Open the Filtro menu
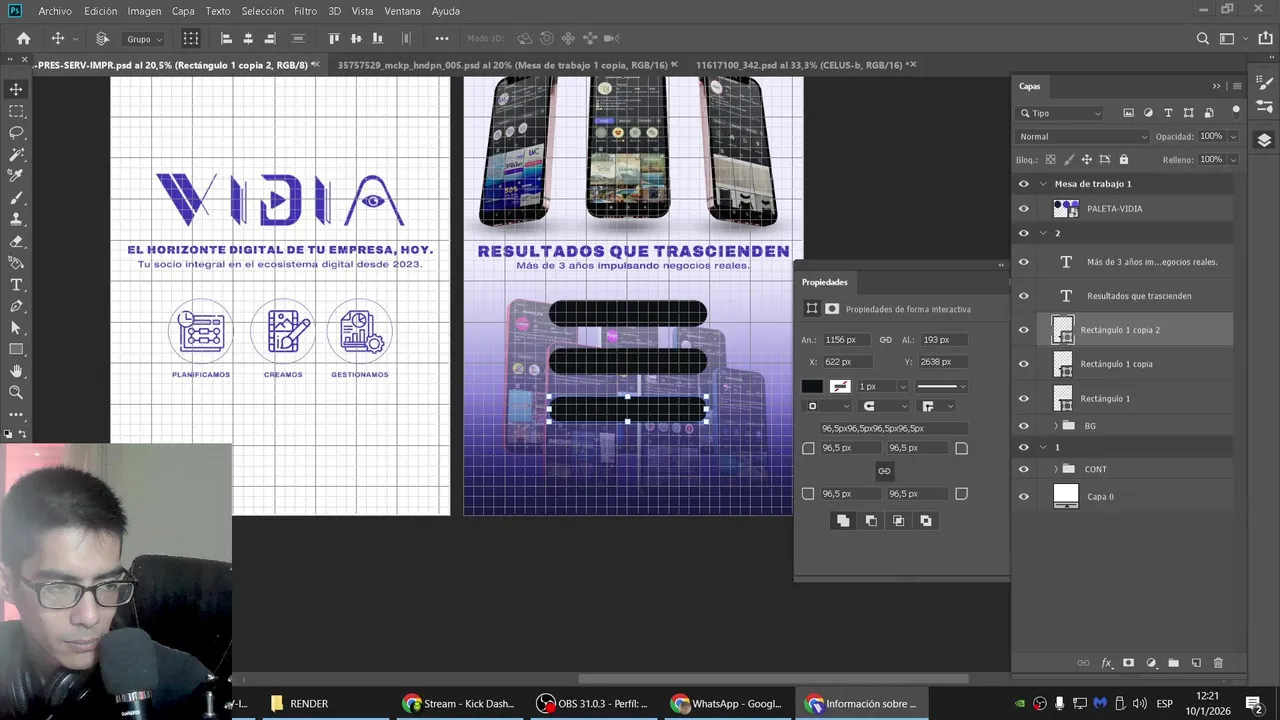1280x720 pixels. [305, 11]
